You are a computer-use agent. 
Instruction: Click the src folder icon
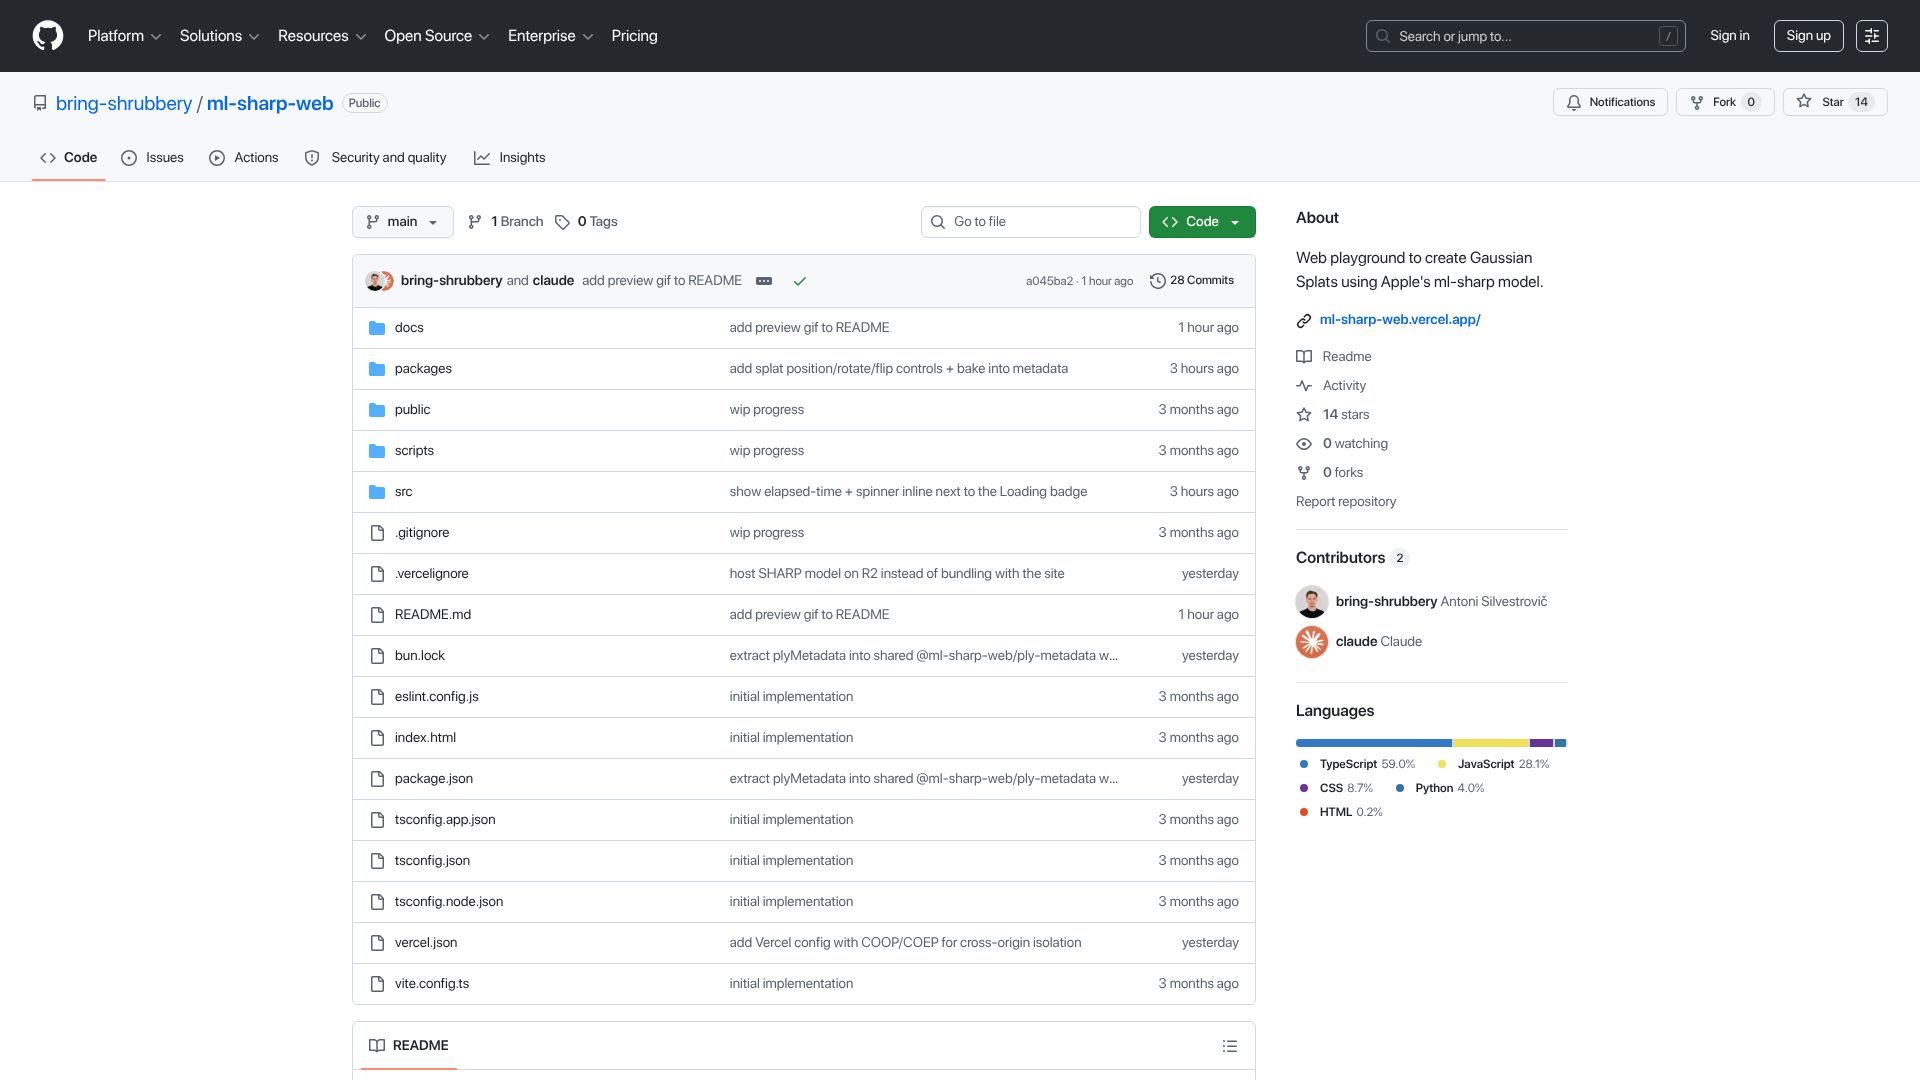(x=377, y=492)
